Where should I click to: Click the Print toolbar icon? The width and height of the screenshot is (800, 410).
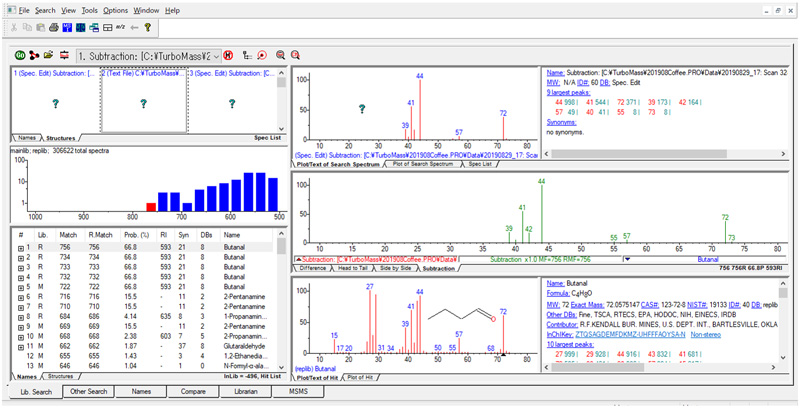(x=54, y=28)
